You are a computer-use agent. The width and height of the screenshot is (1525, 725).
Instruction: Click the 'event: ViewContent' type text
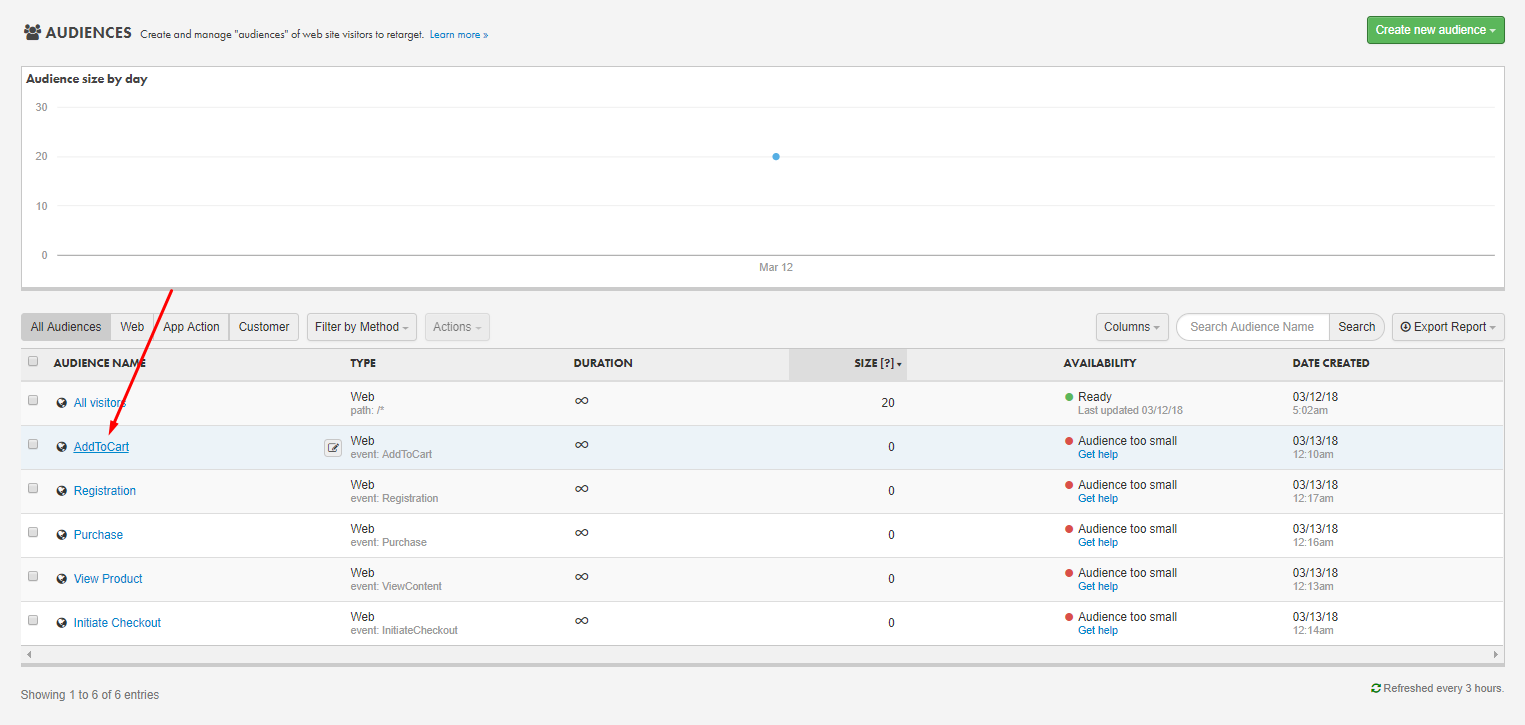(x=396, y=587)
